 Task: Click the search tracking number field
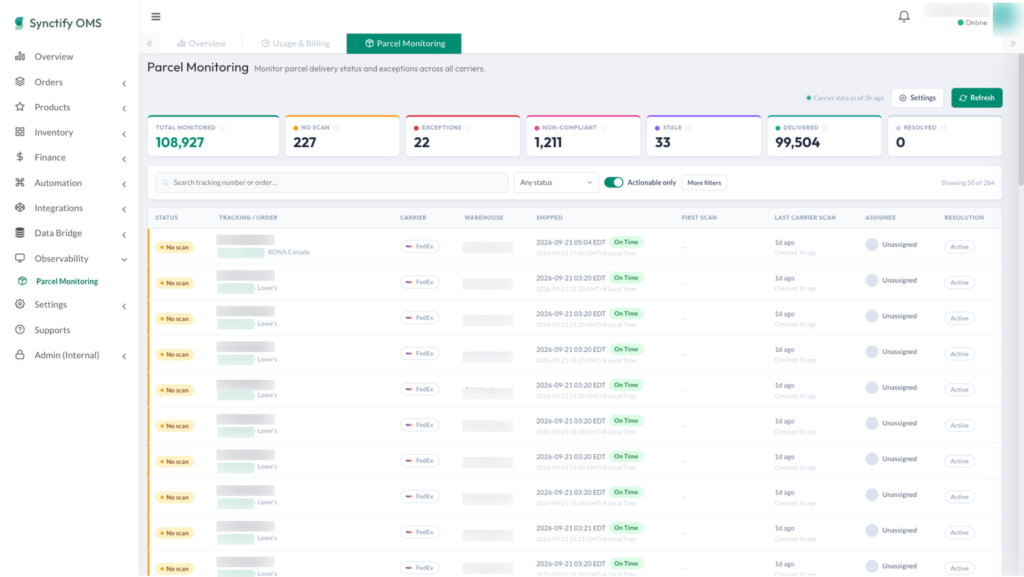(x=331, y=183)
